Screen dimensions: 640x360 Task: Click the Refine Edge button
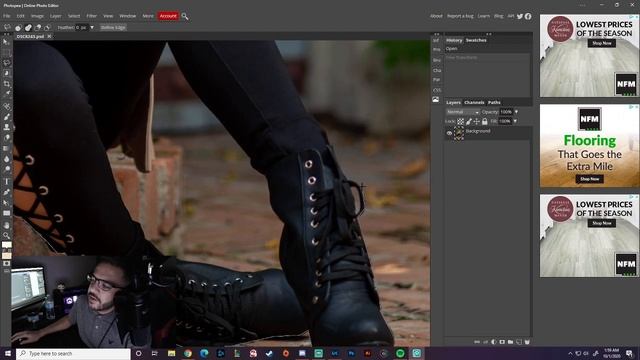coord(113,28)
